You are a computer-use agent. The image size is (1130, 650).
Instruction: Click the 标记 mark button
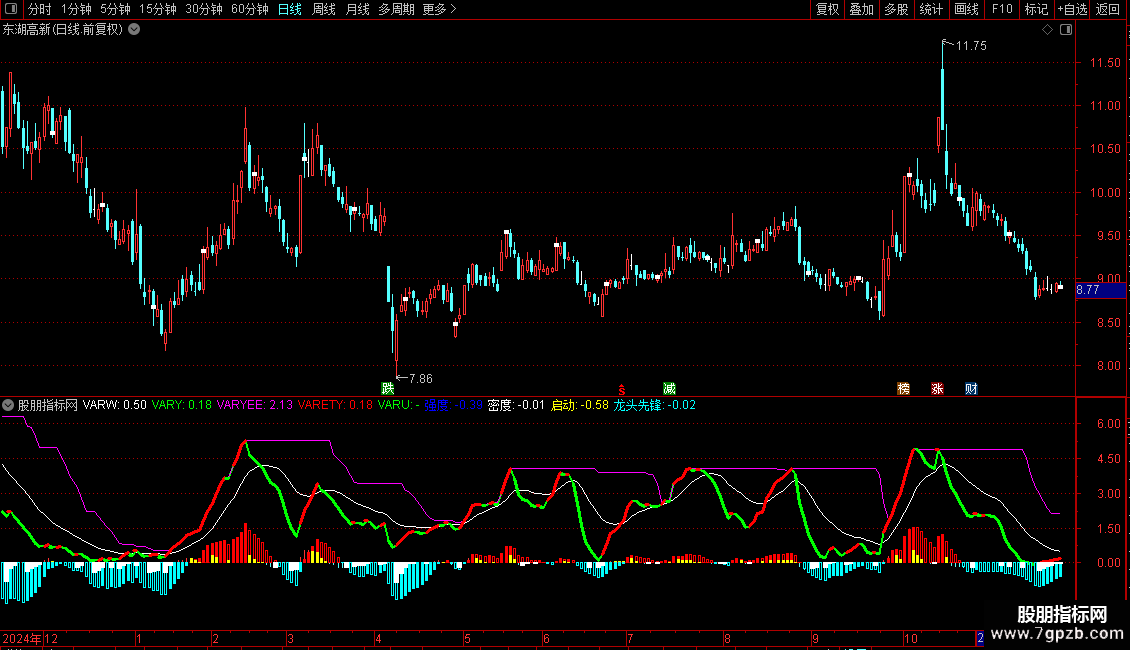coord(1036,9)
